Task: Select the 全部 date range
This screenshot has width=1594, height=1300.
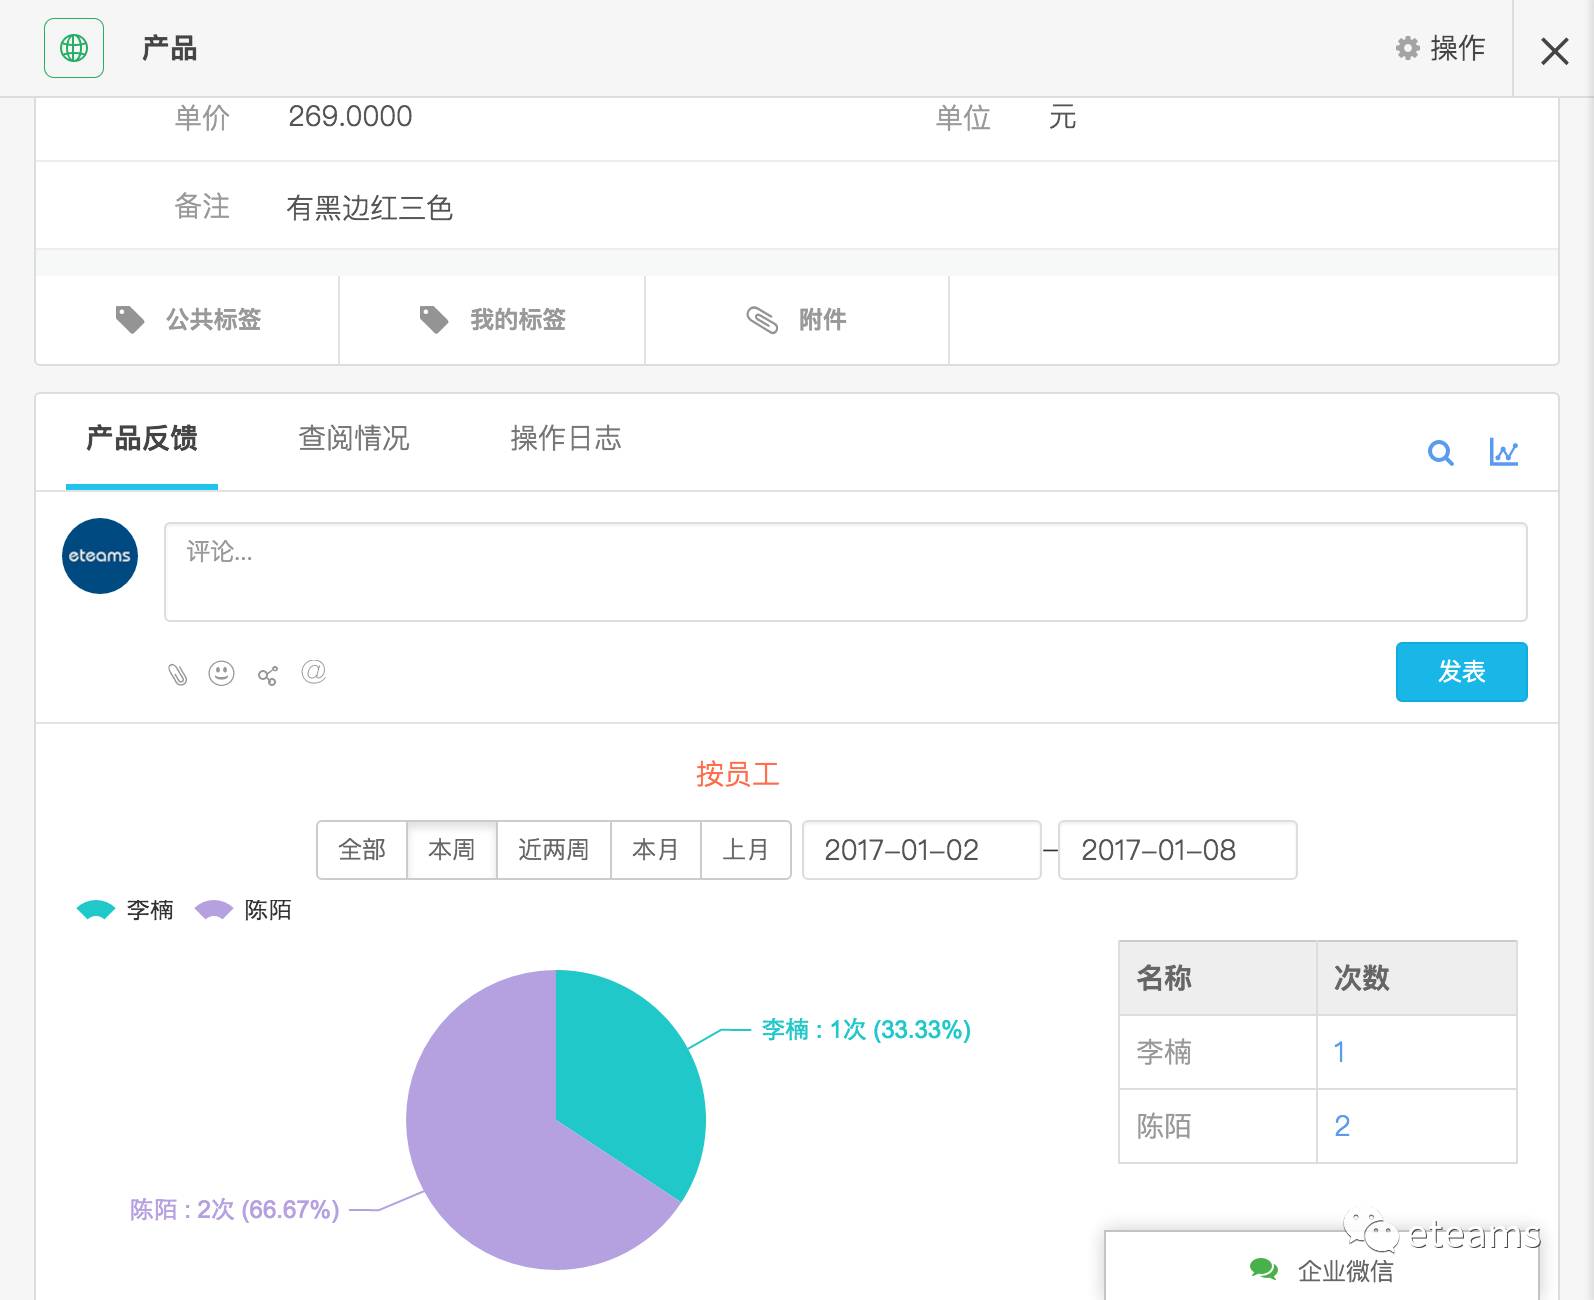Action: click(362, 850)
